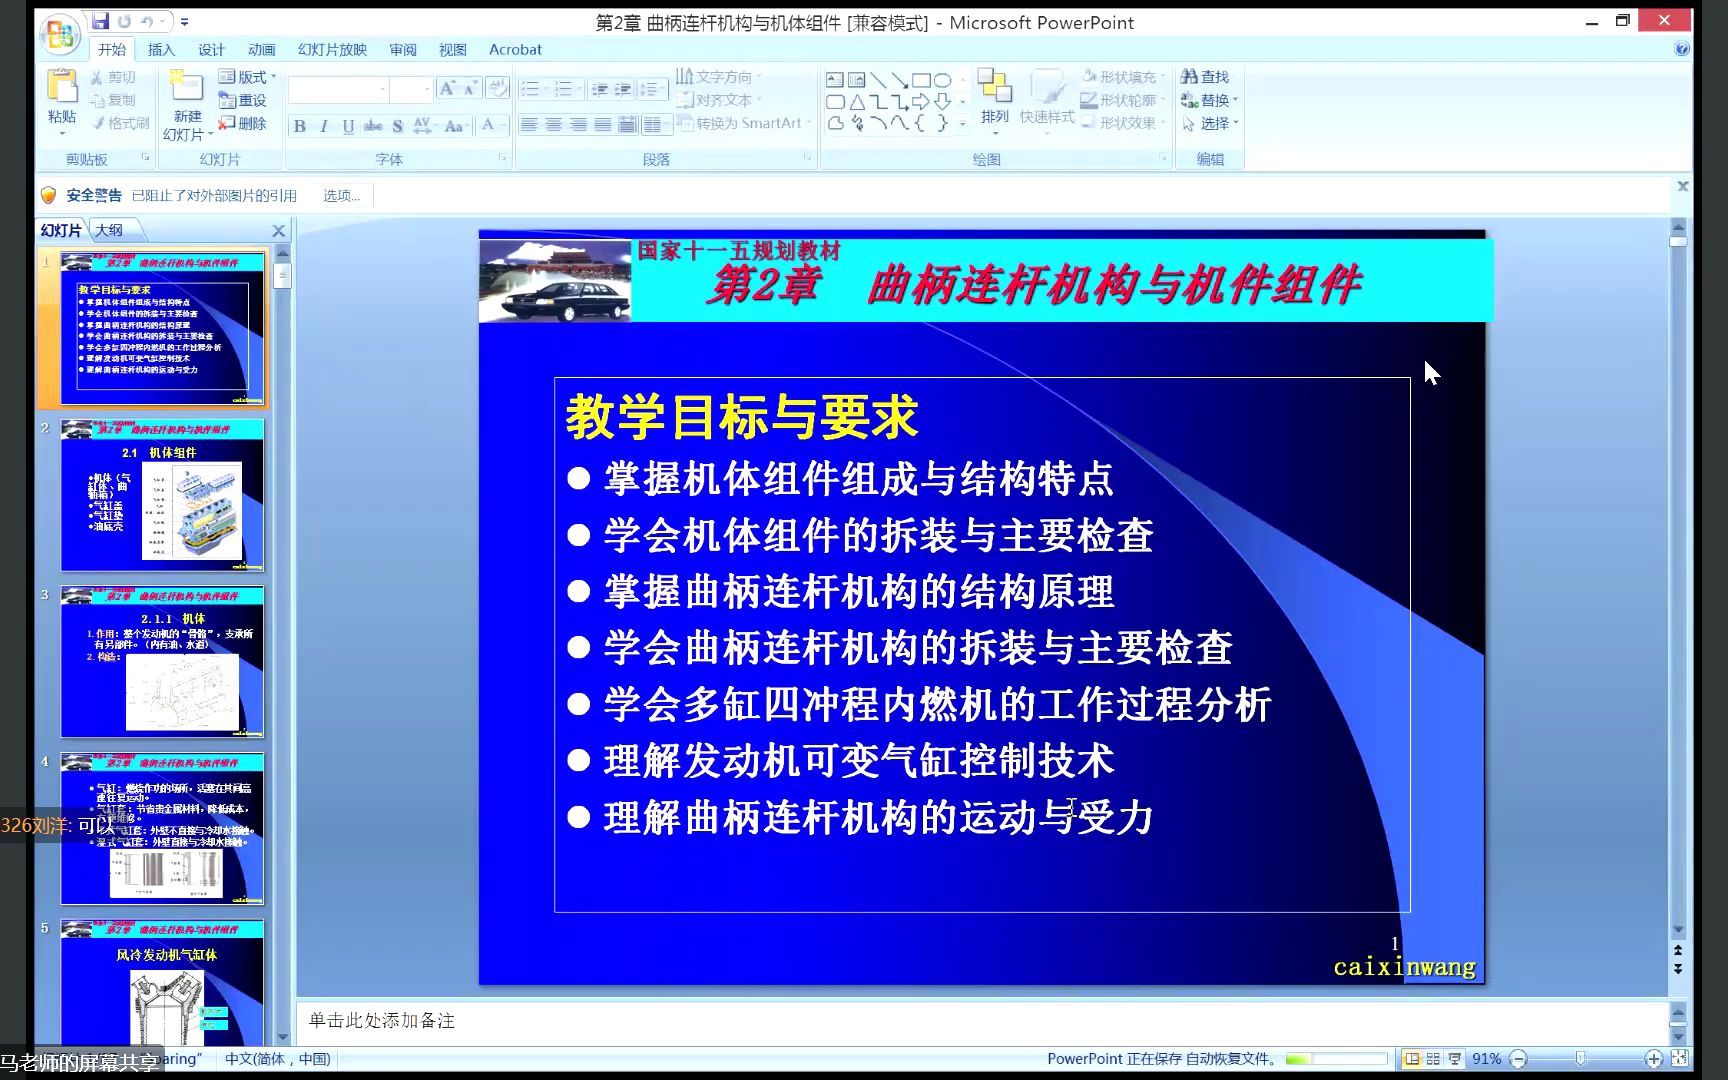Open PowerPoint Help question mark
1728x1080 pixels.
[x=1682, y=48]
